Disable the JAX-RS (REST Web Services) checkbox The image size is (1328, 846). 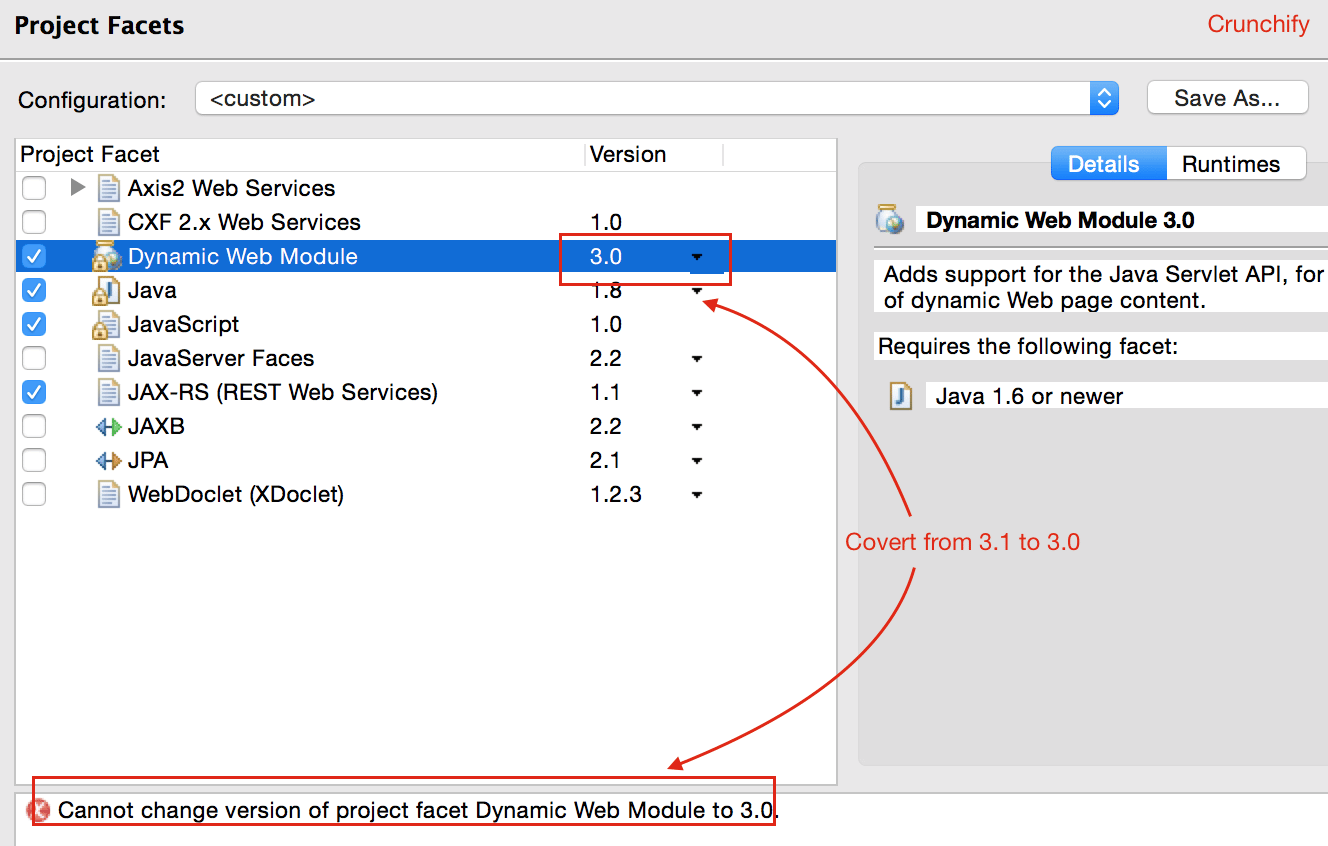(x=33, y=392)
